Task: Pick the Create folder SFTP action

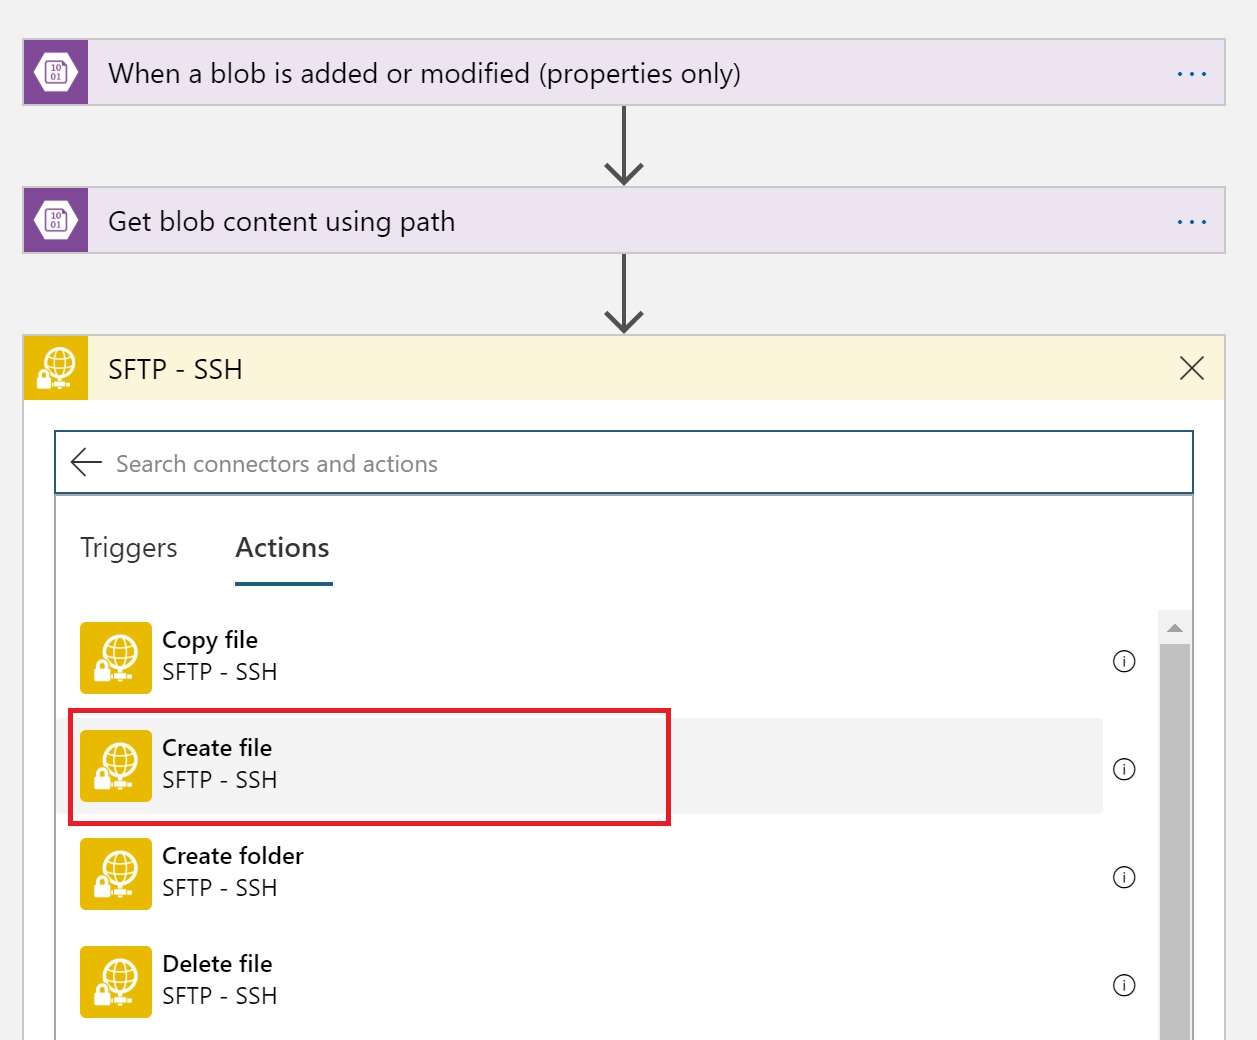Action: click(x=232, y=872)
